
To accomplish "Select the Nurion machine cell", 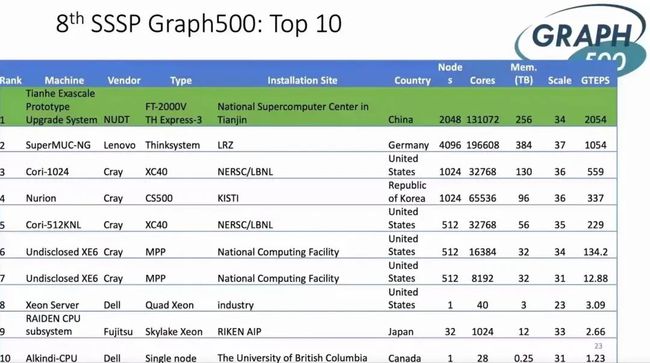I will (x=41, y=198).
